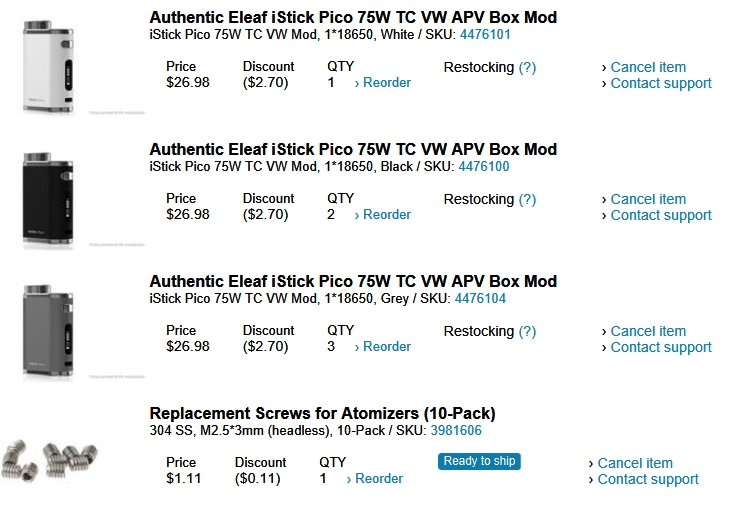755x519 pixels.
Task: Click the Restocking help (?) for black mod
Action: point(527,199)
